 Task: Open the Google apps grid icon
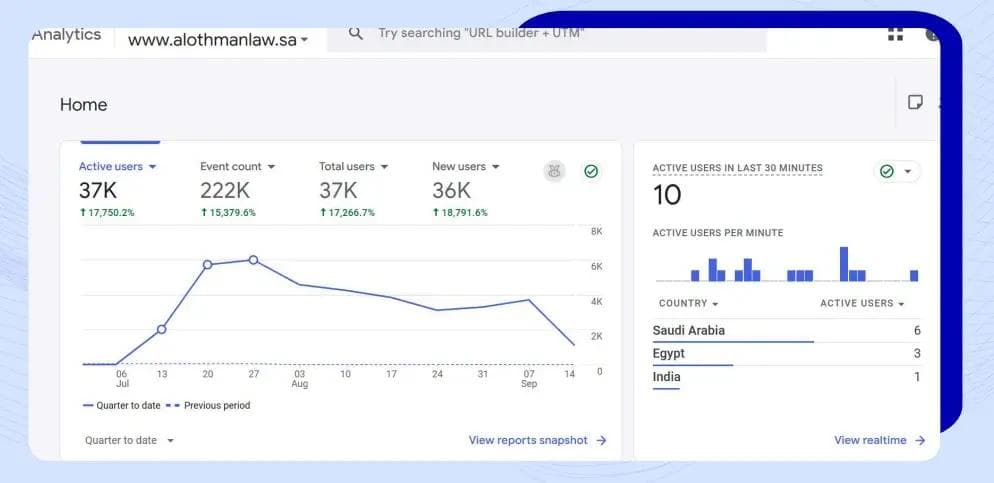point(895,34)
